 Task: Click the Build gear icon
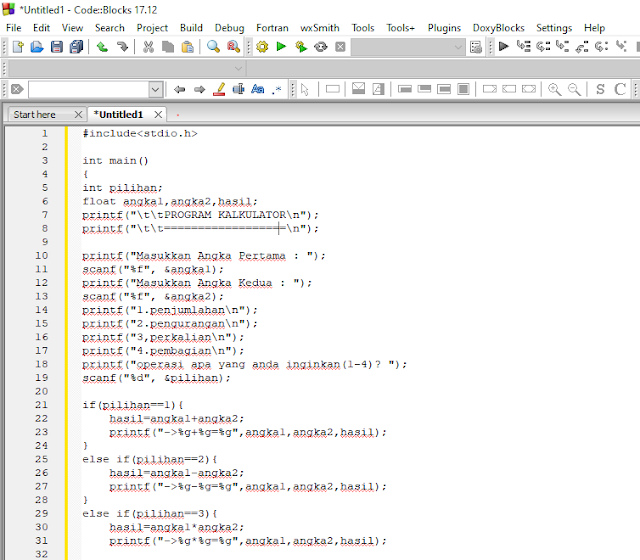coord(262,47)
